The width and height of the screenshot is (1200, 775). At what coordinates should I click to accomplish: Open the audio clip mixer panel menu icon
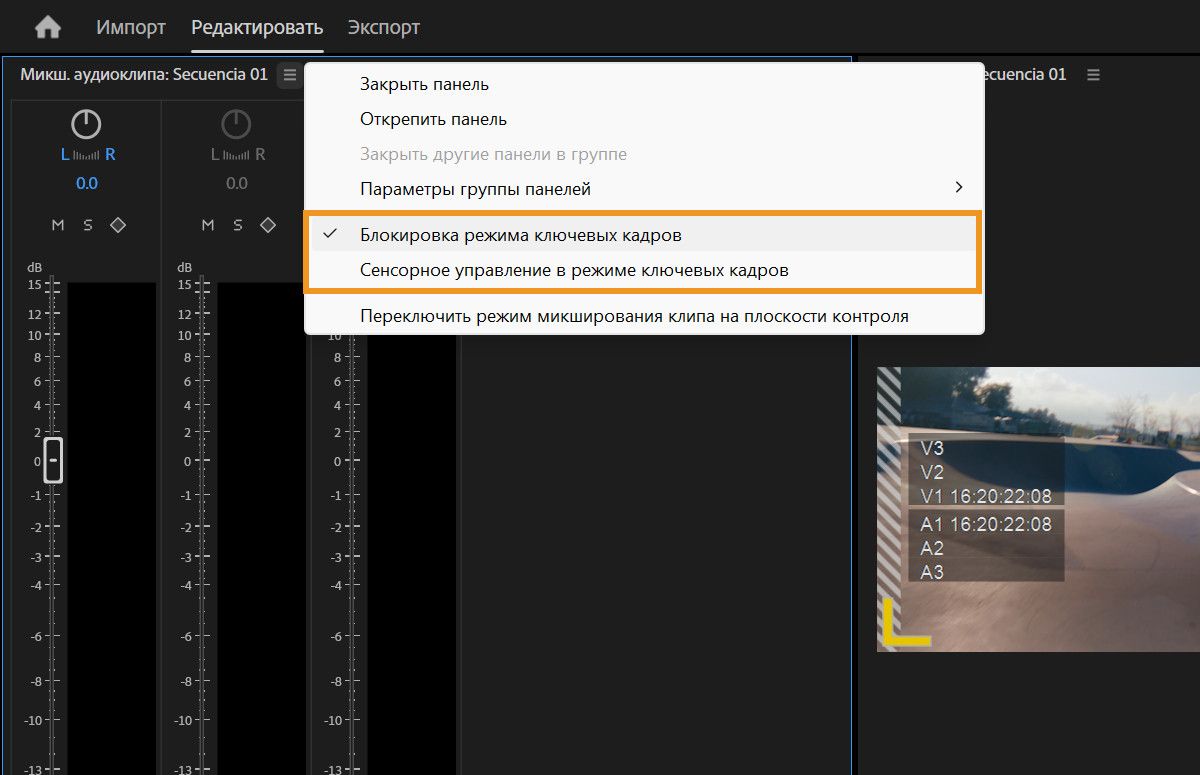coord(289,75)
